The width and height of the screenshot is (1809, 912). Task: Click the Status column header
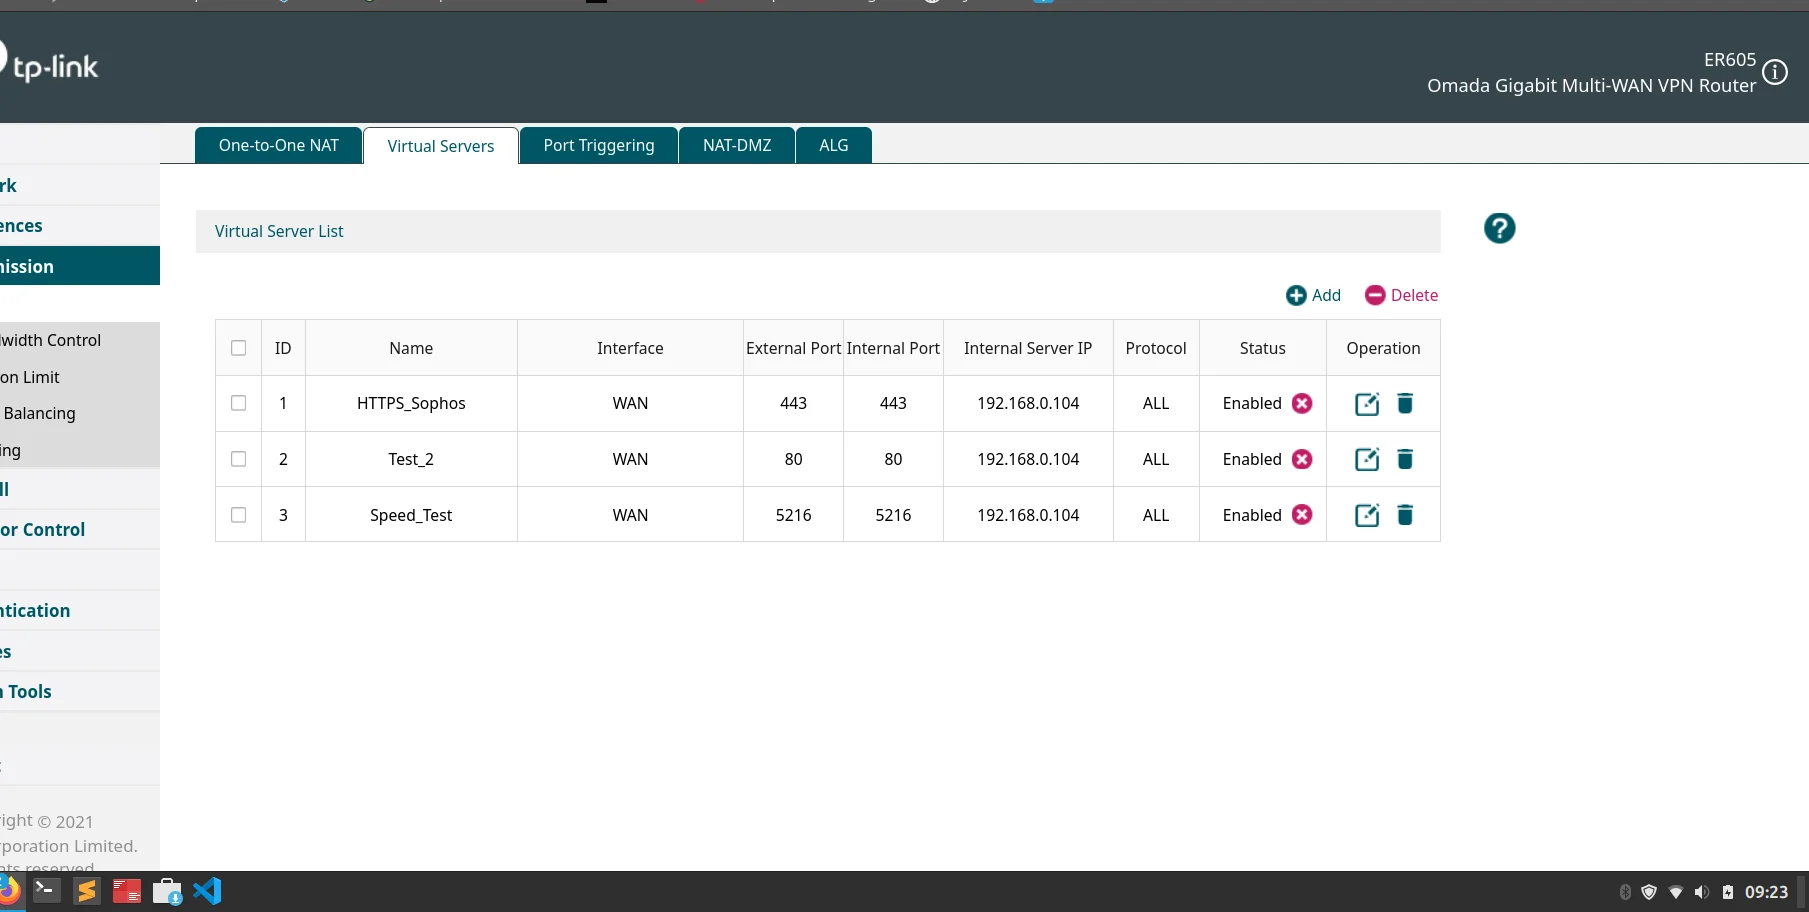[1262, 348]
